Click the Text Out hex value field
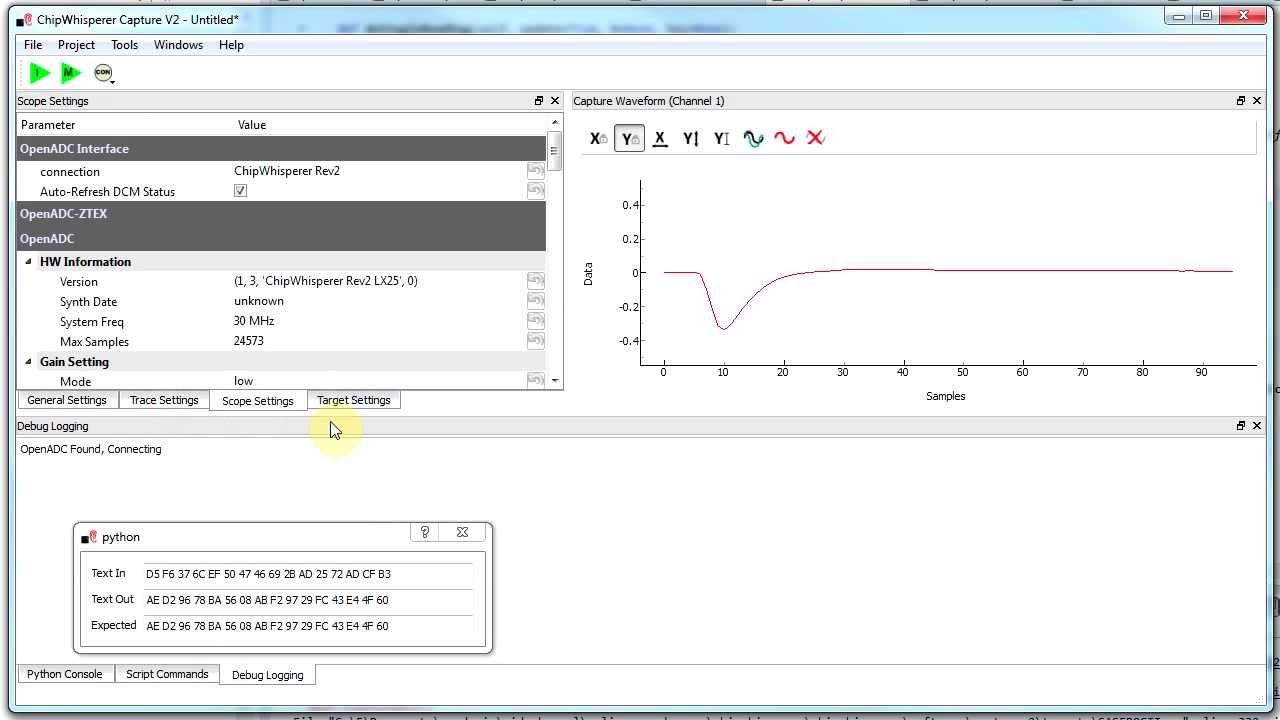 (x=308, y=600)
